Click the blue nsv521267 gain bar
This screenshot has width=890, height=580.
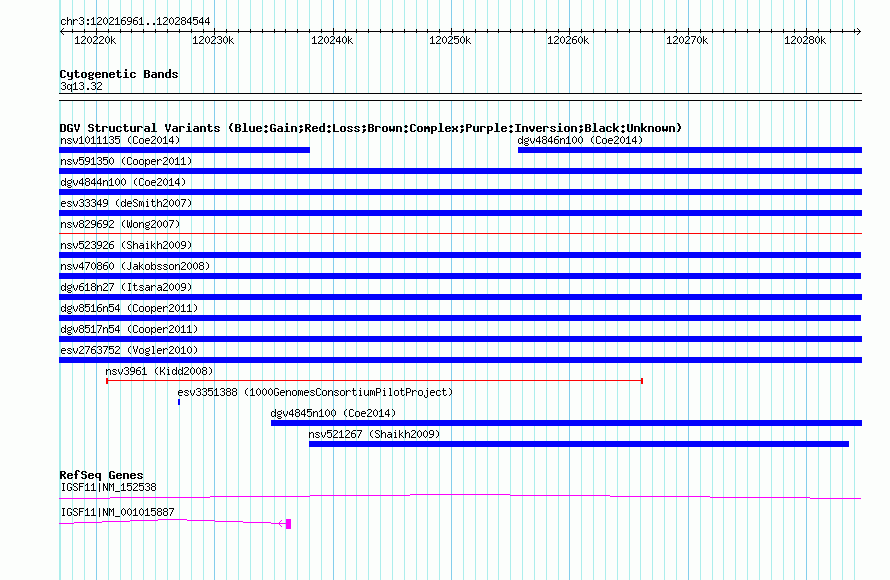coord(579,444)
